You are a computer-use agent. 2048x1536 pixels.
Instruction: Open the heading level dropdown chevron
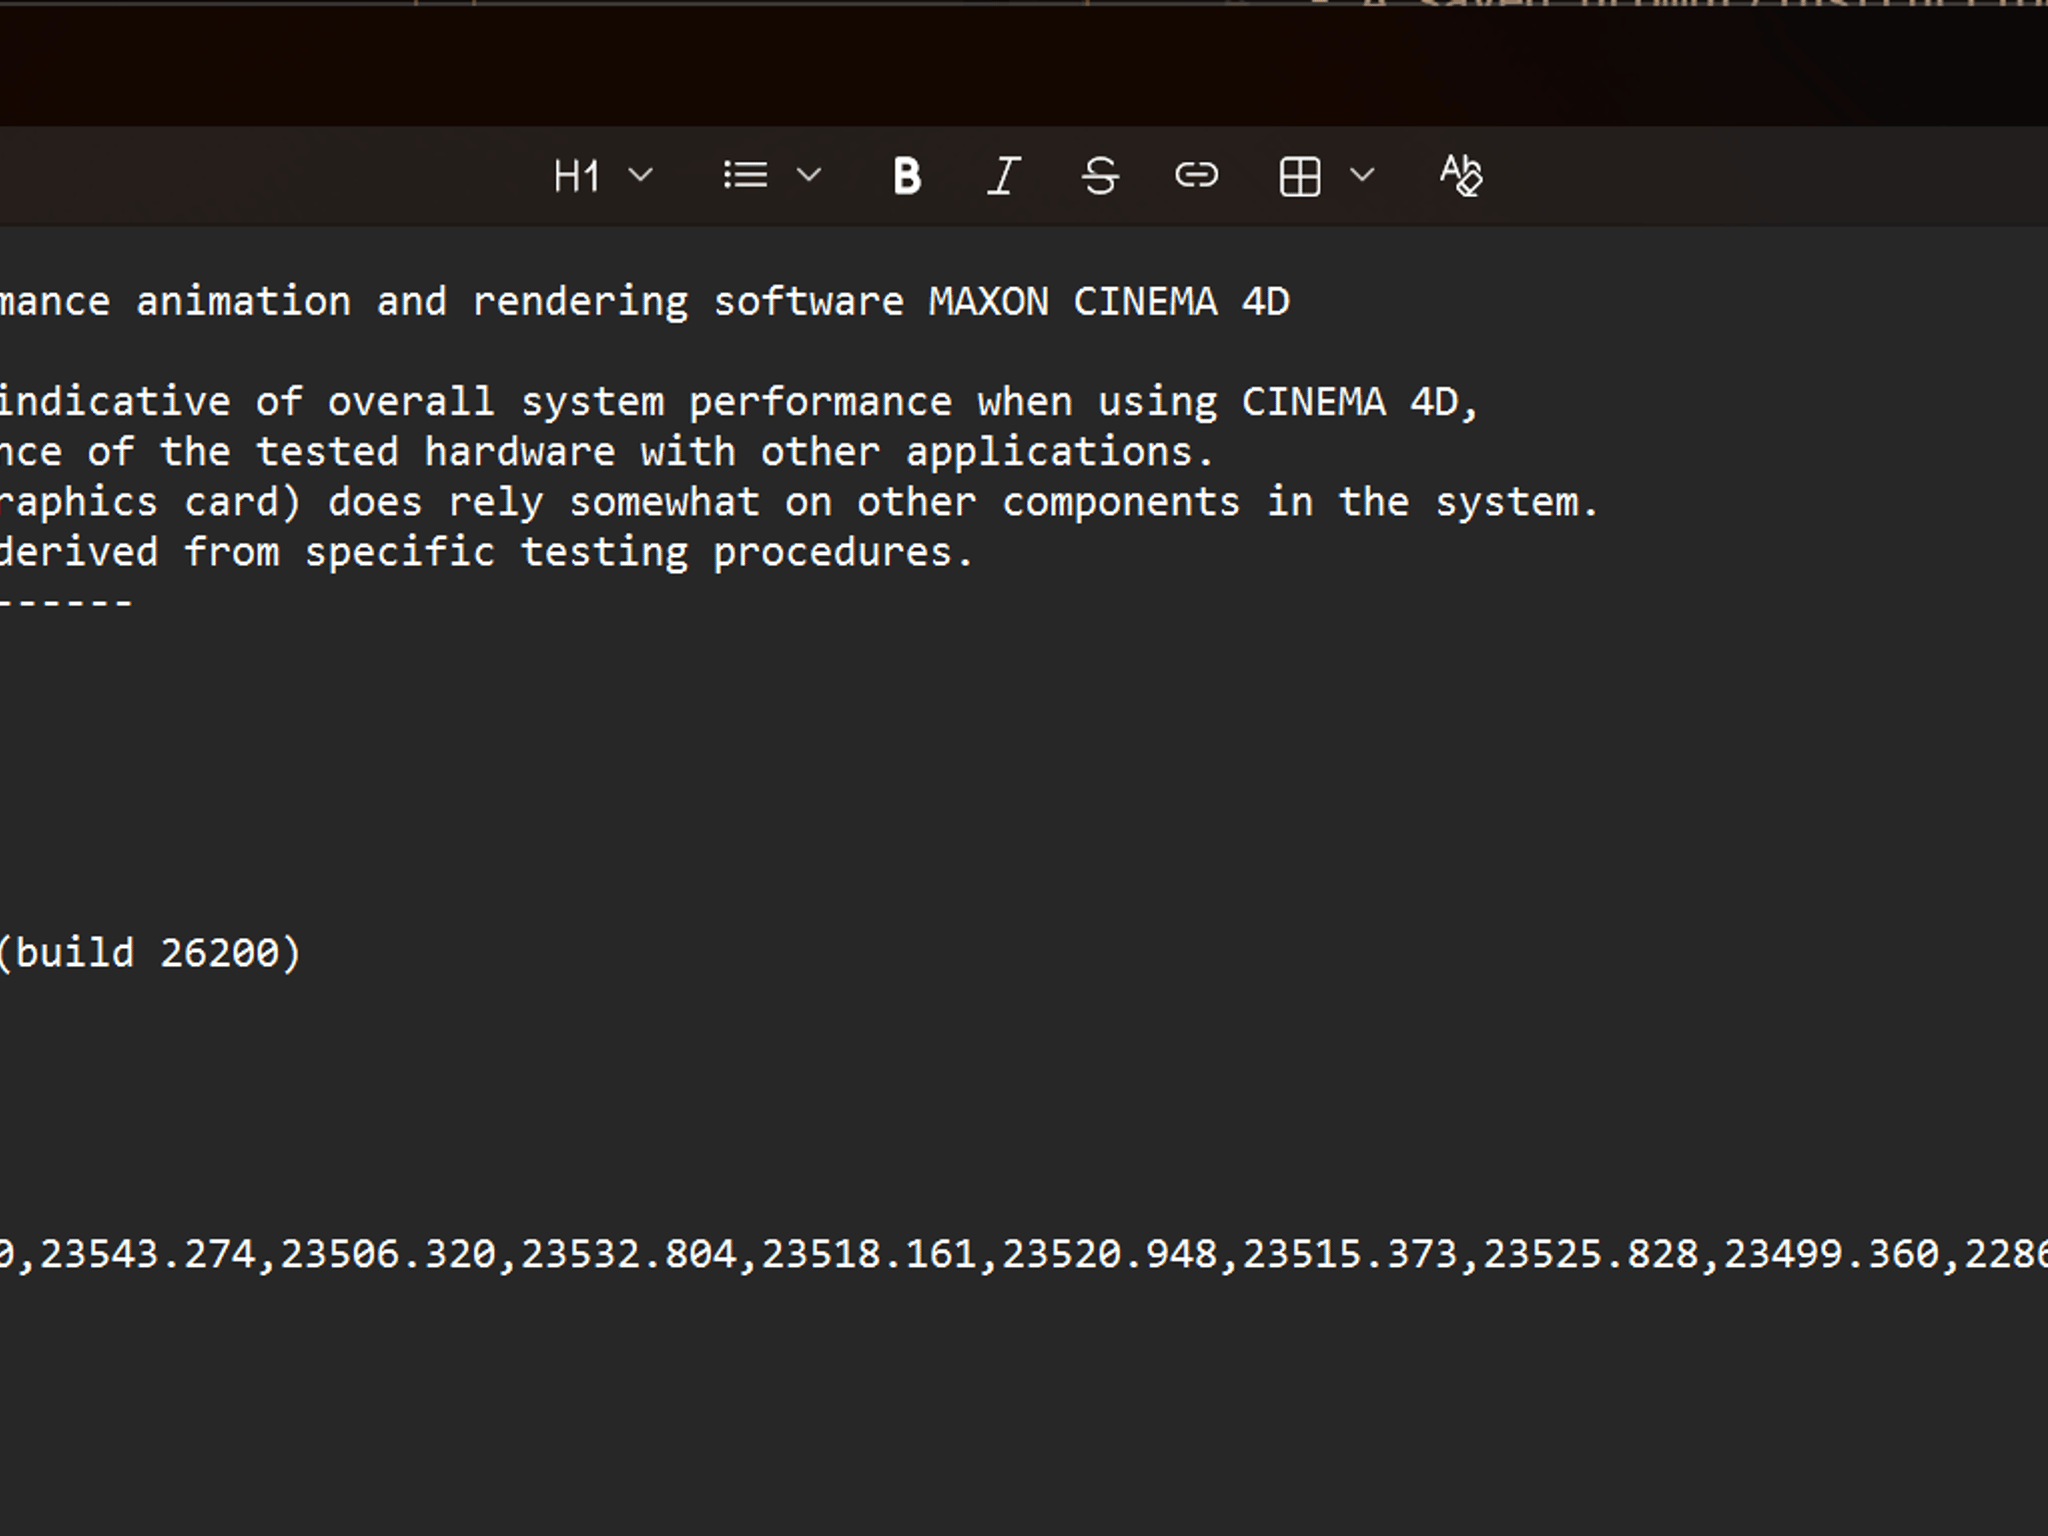pos(641,176)
